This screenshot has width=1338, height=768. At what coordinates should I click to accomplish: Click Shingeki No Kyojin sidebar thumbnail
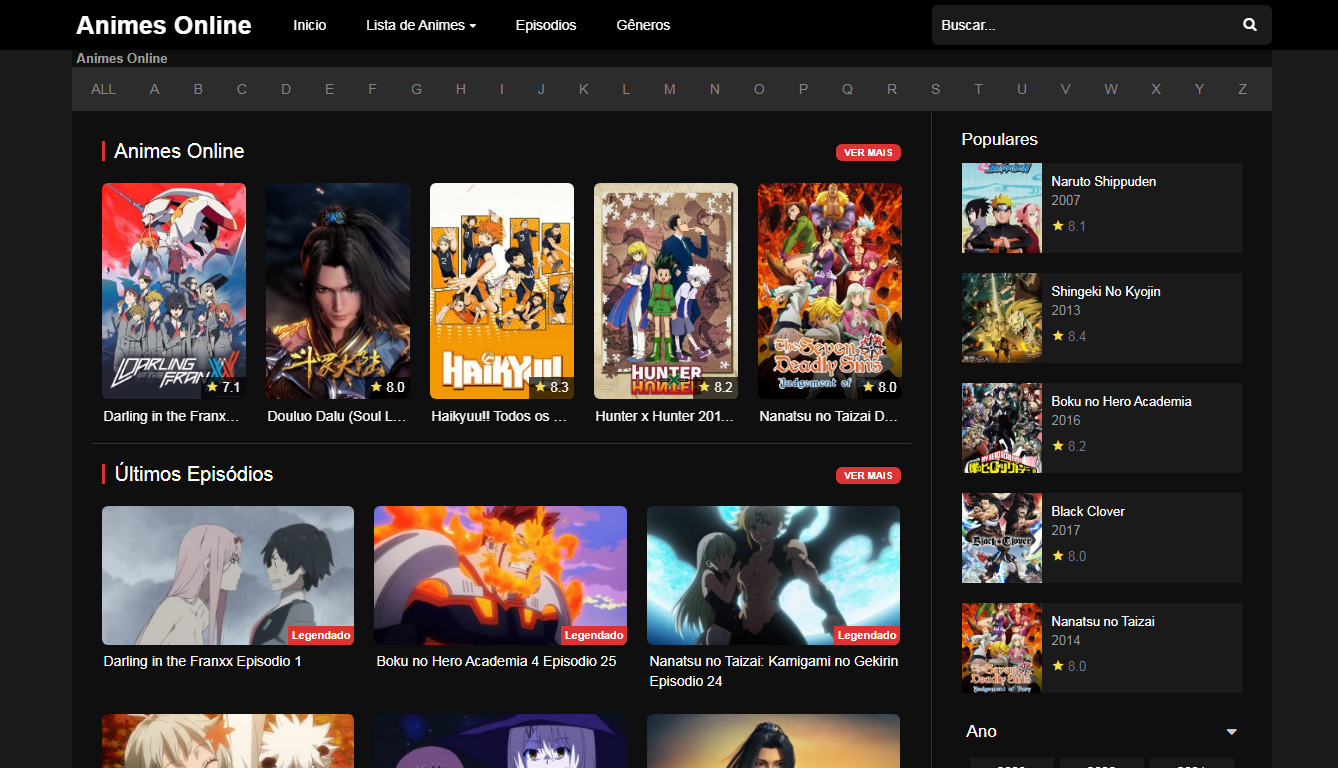tap(1002, 318)
